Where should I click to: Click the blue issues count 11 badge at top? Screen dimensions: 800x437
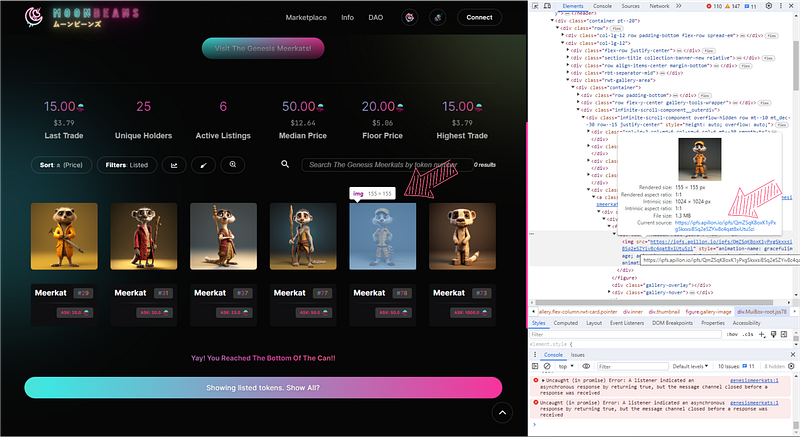(x=751, y=6)
